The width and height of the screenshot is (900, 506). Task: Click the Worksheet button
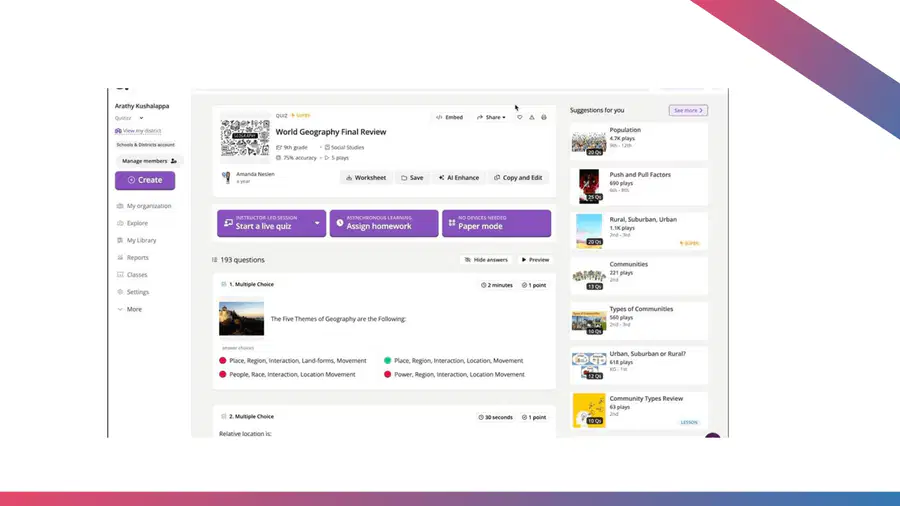366,178
